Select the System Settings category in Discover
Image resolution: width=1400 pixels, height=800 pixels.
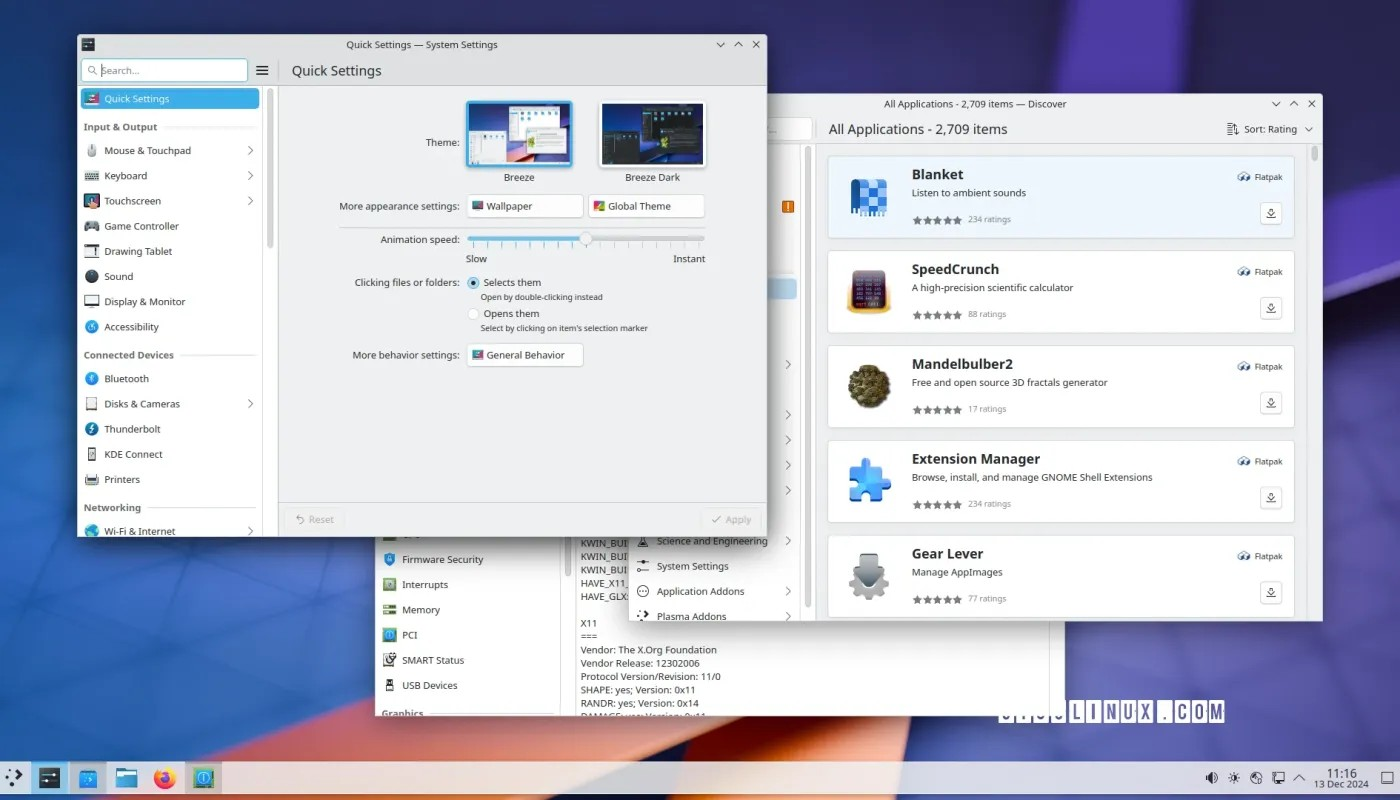pyautogui.click(x=690, y=566)
